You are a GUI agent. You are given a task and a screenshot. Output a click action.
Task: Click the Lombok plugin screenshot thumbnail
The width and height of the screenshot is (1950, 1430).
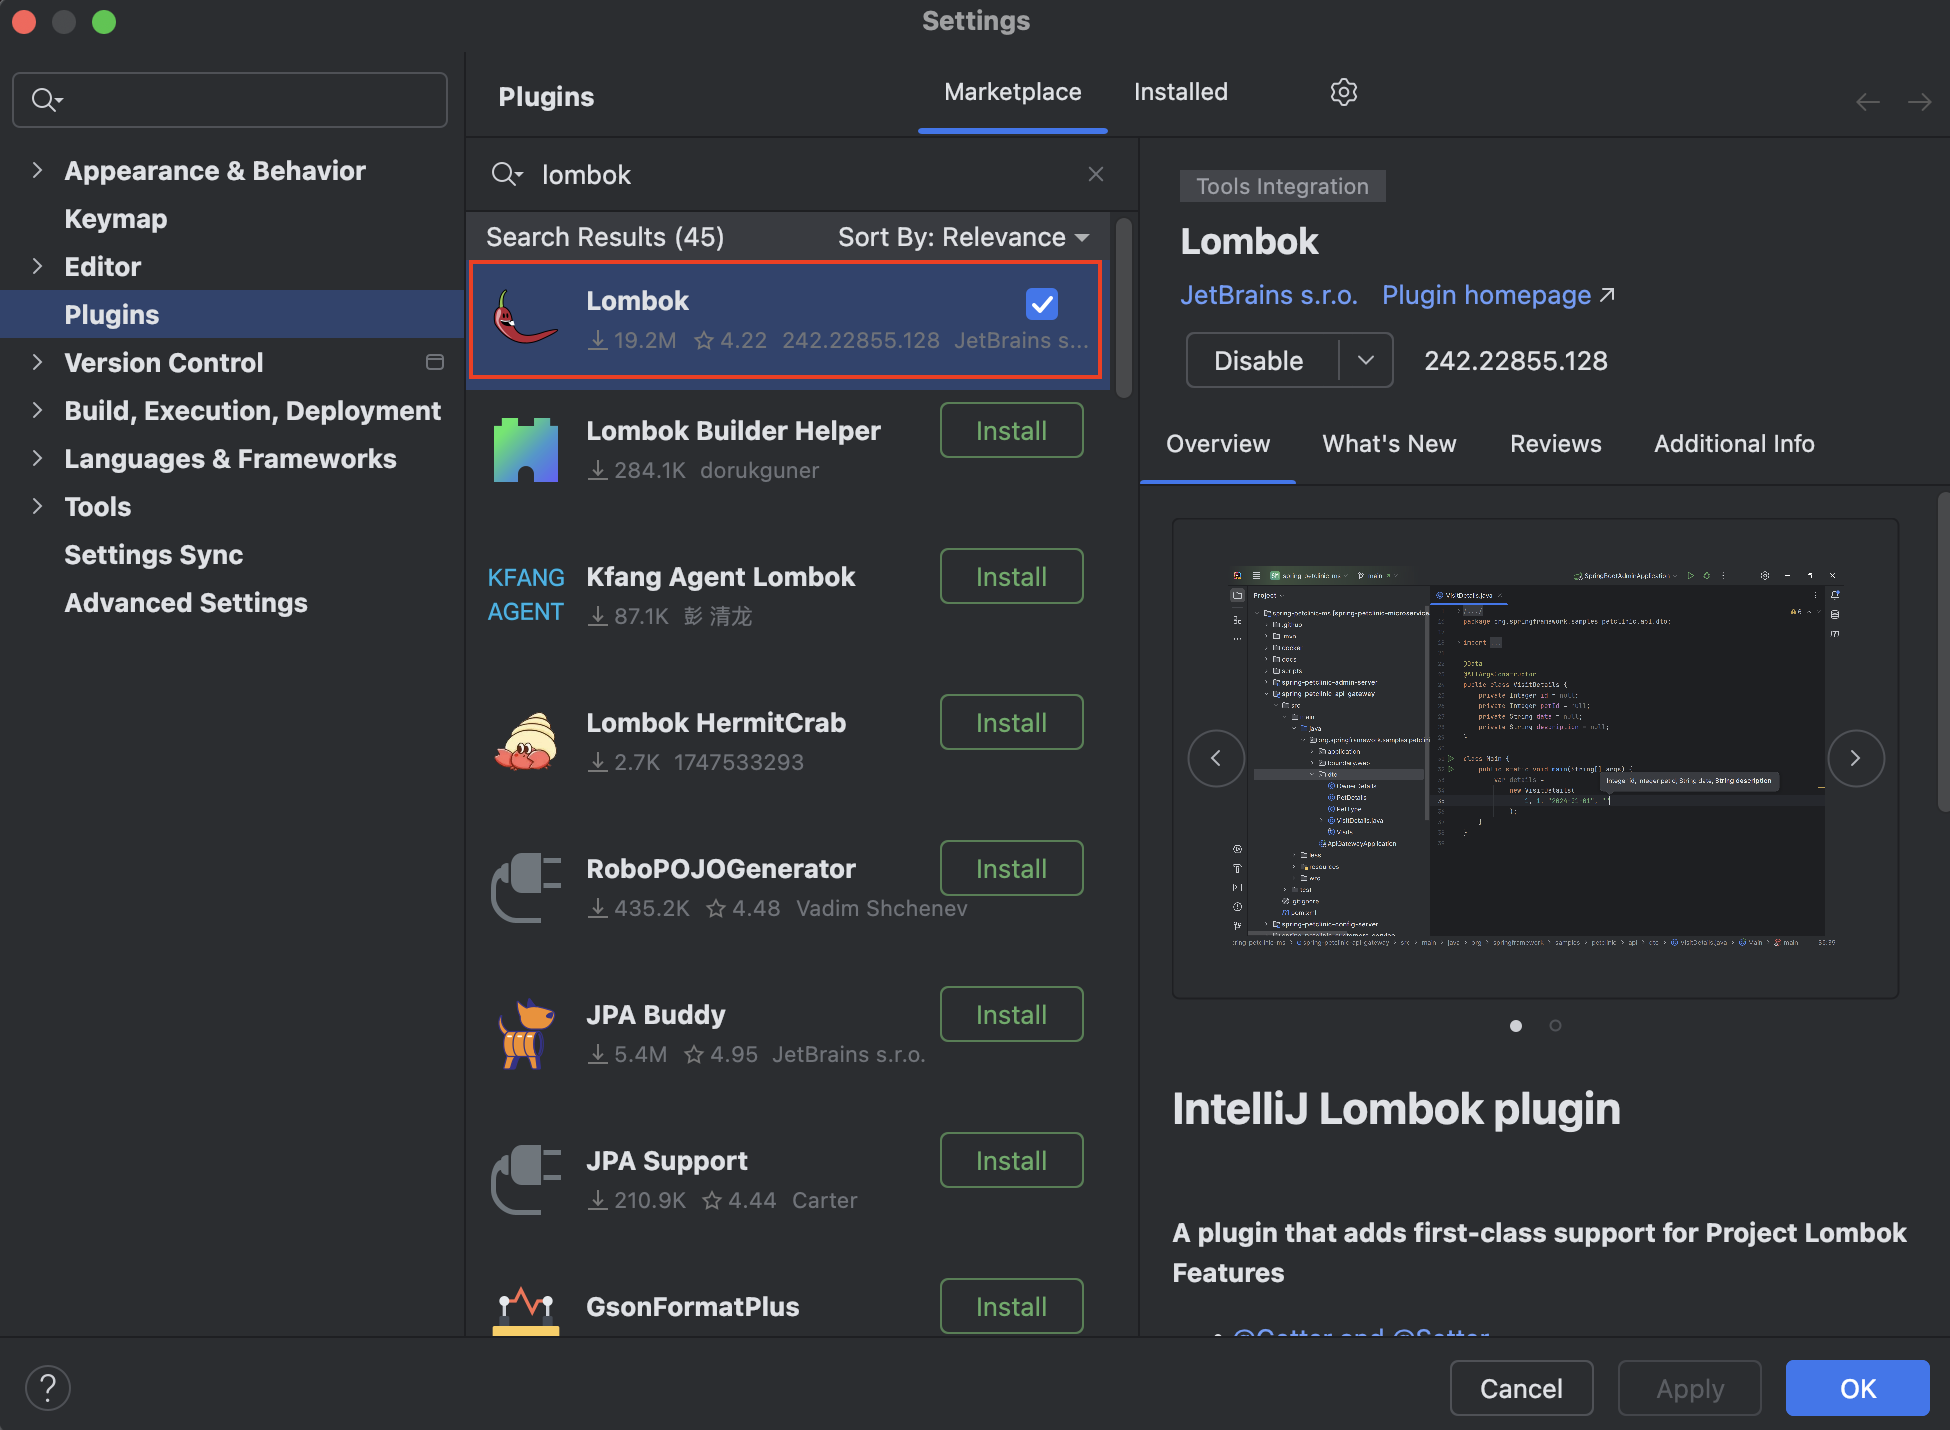pyautogui.click(x=1535, y=758)
